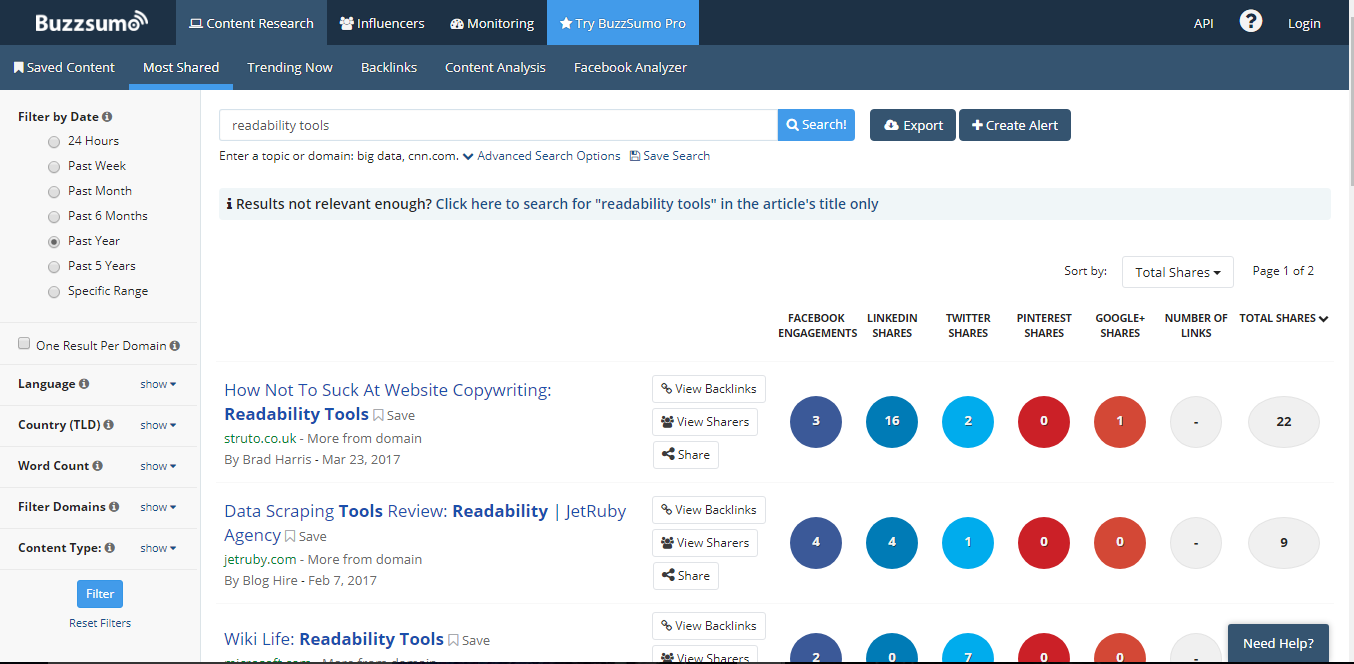Viewport: 1354px width, 664px height.
Task: Open the Try BuzzSumo Pro tab
Action: (x=623, y=23)
